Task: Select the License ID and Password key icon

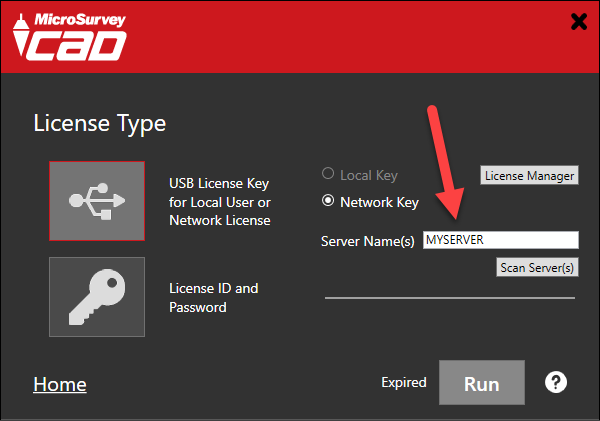Action: pyautogui.click(x=97, y=297)
